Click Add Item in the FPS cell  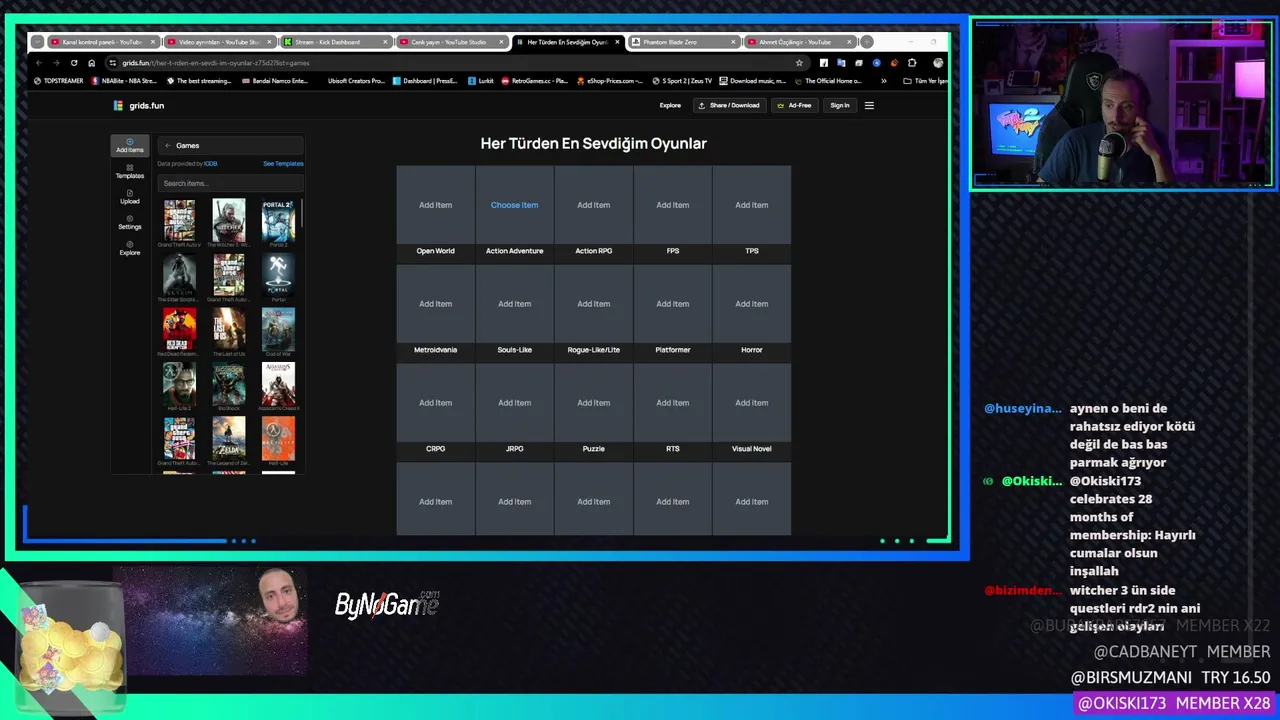click(x=672, y=205)
